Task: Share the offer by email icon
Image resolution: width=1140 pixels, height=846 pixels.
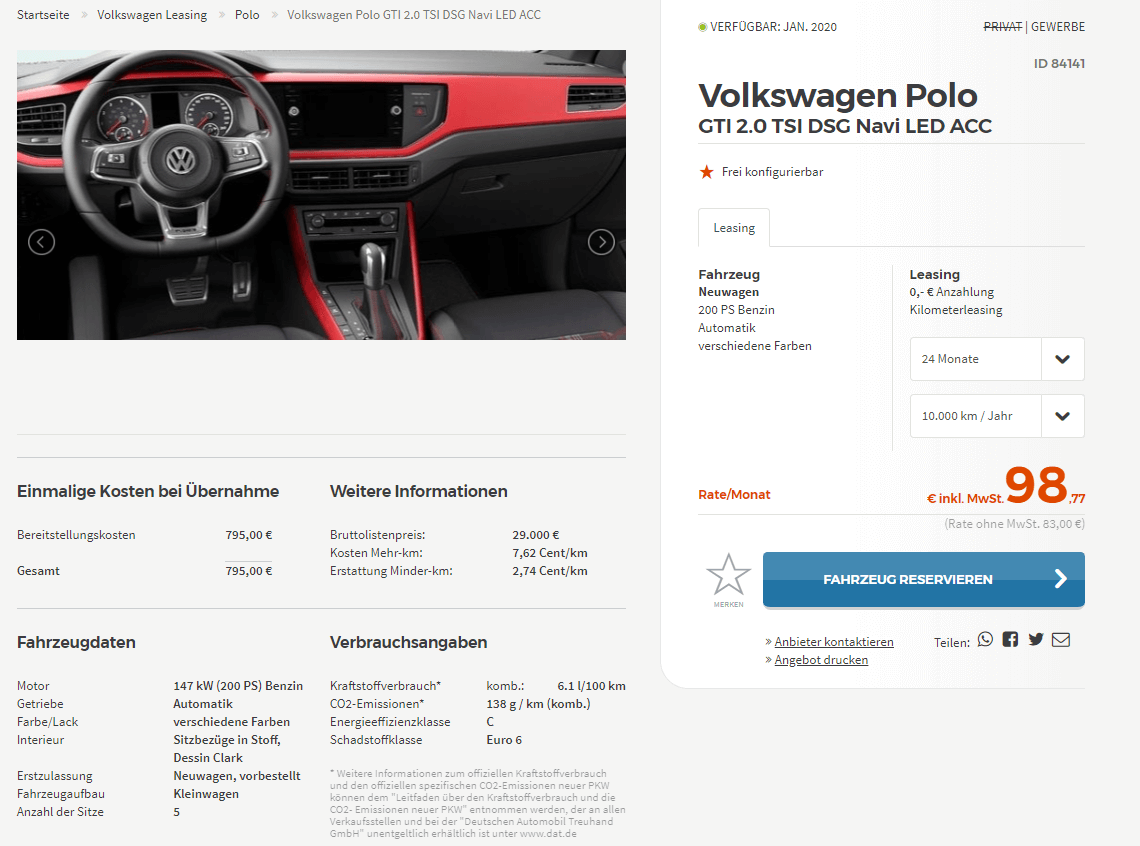Action: click(1061, 640)
